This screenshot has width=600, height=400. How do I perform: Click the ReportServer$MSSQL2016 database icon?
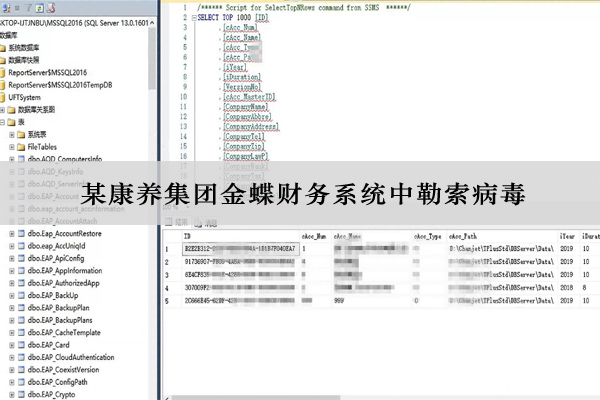coord(3,73)
